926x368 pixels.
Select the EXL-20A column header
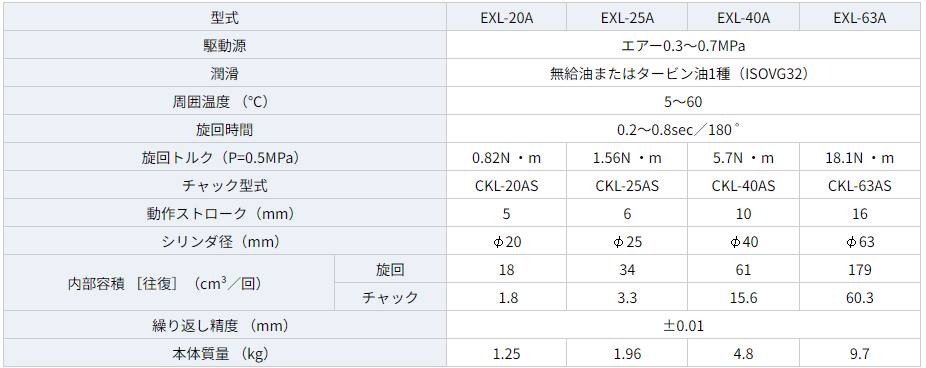pos(507,18)
